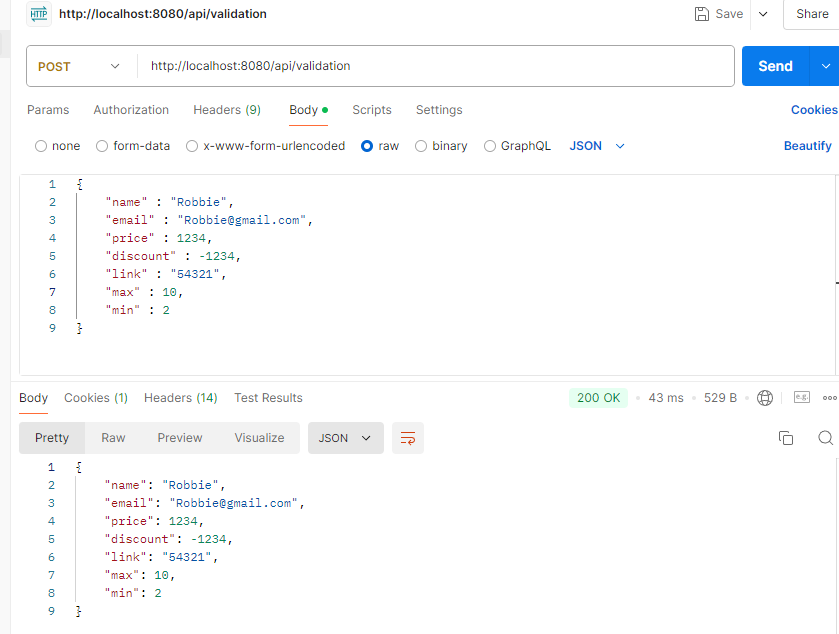Image resolution: width=839 pixels, height=634 pixels.
Task: Select the Pretty response view
Action: pyautogui.click(x=52, y=438)
